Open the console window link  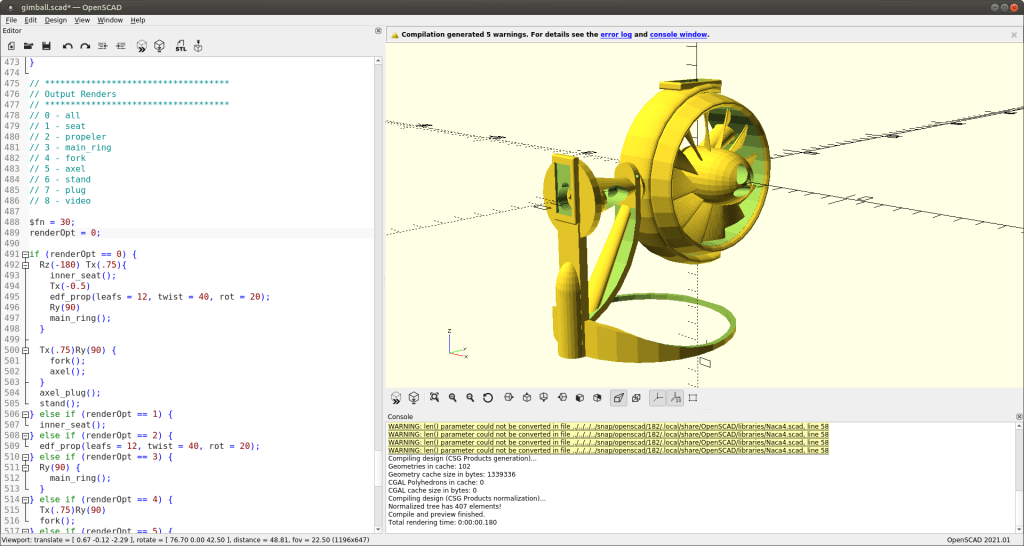pyautogui.click(x=678, y=35)
